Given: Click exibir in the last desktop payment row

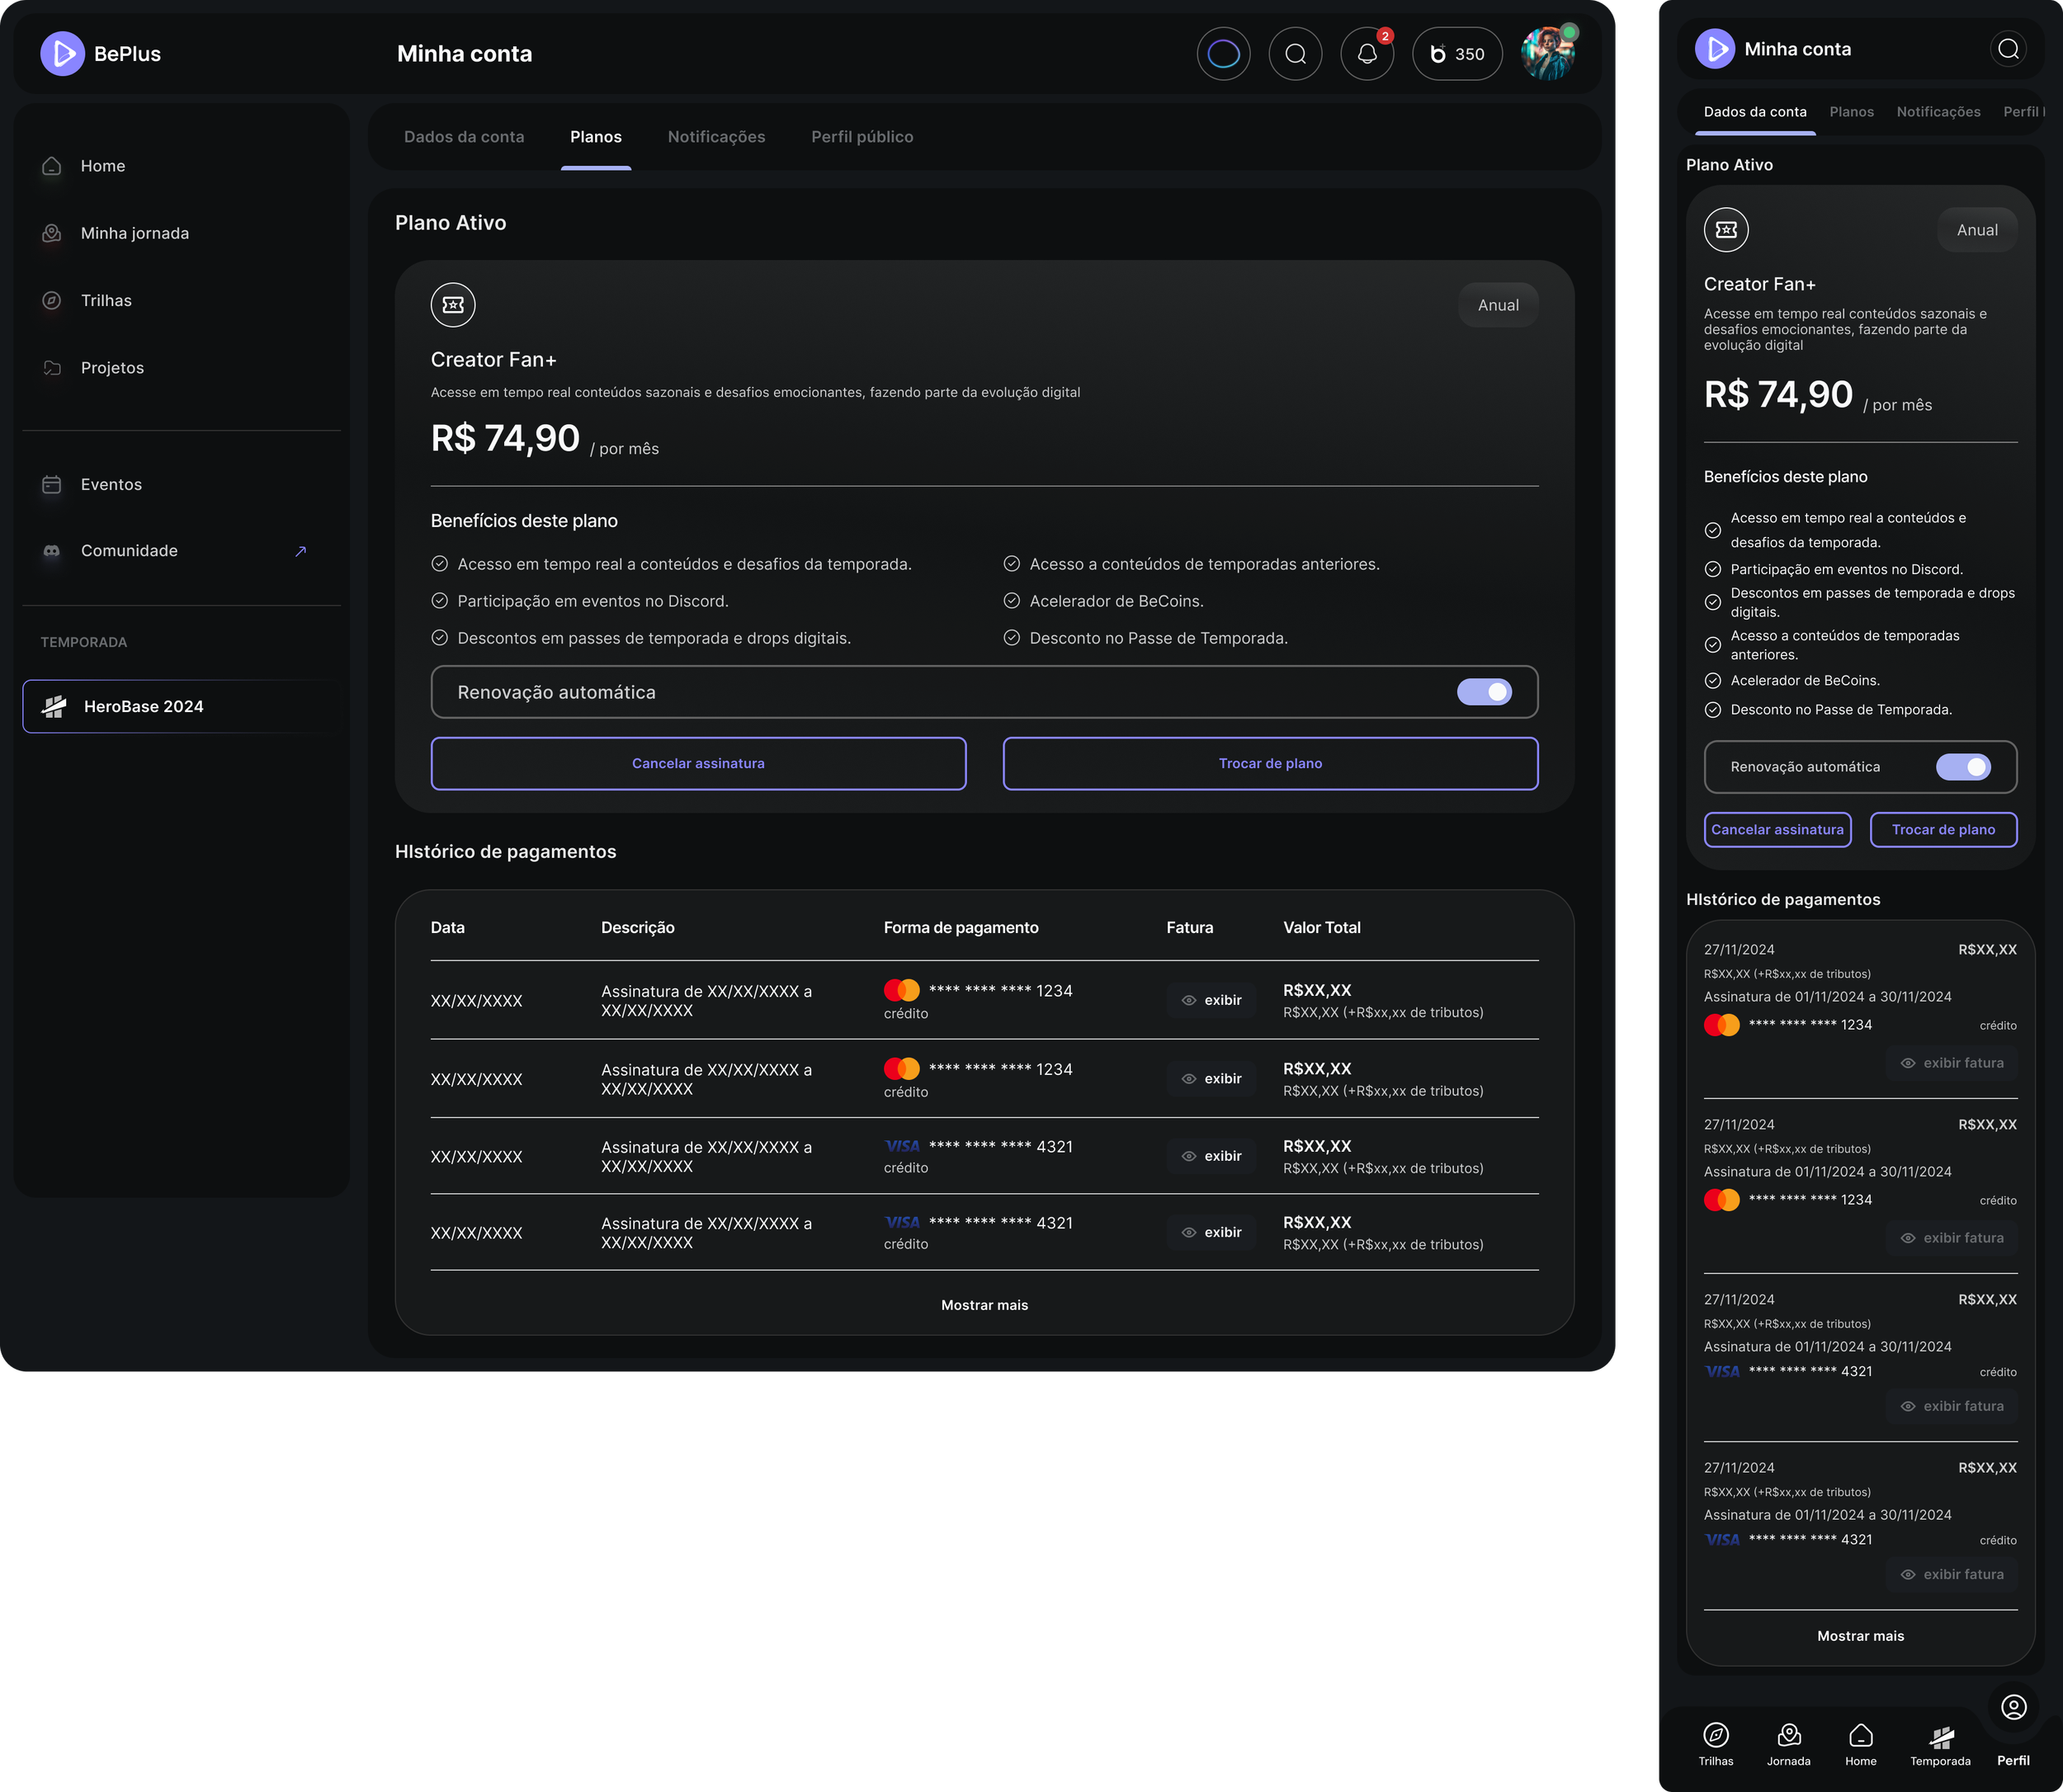Looking at the screenshot, I should [x=1210, y=1232].
